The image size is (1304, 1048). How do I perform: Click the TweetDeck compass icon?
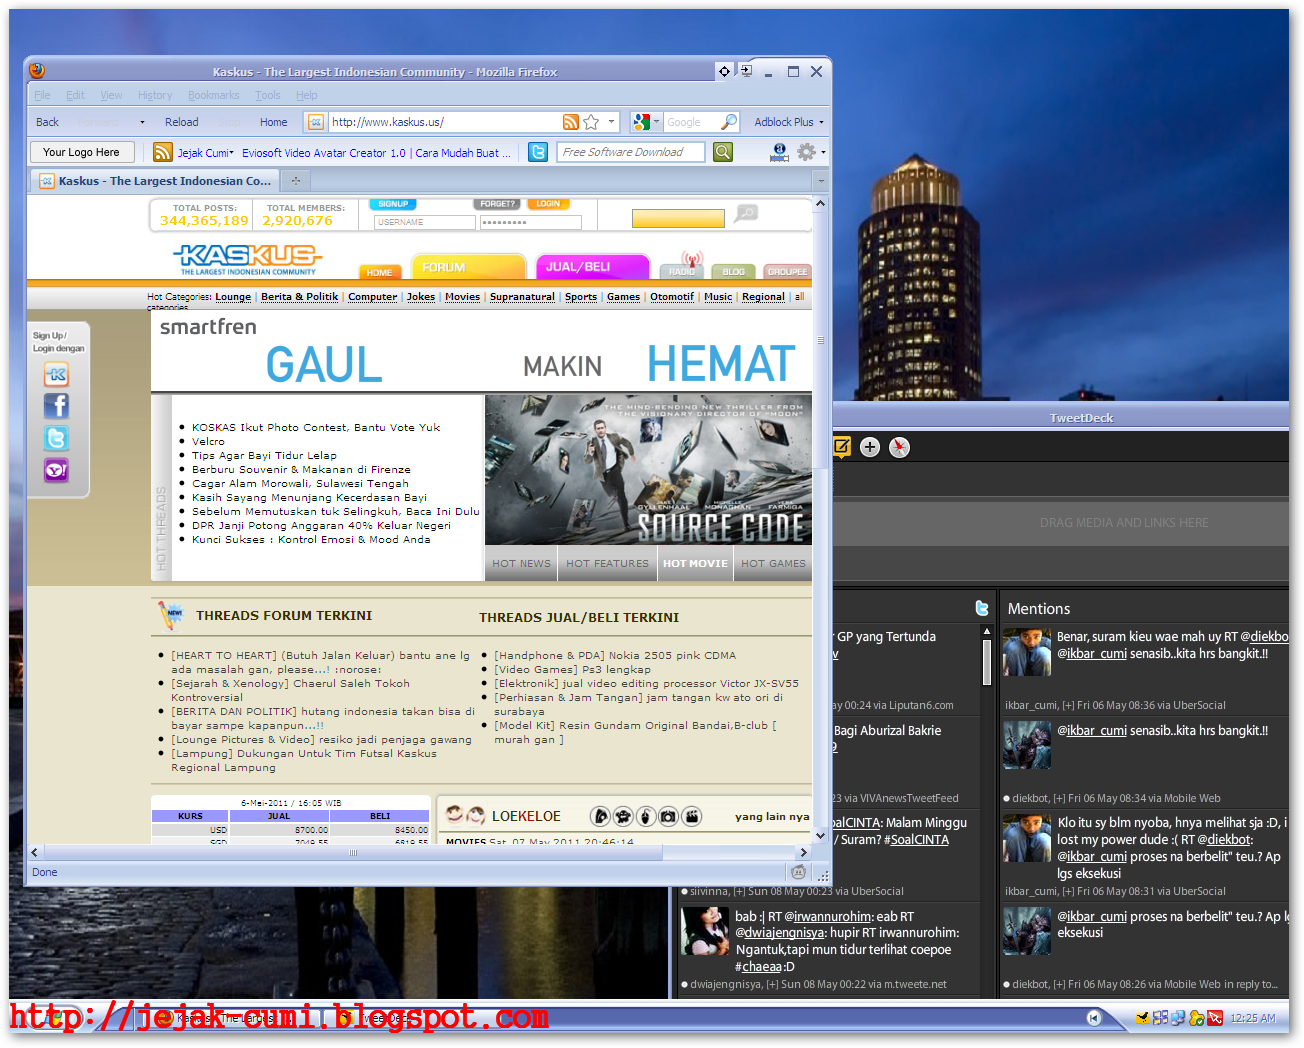[x=899, y=447]
